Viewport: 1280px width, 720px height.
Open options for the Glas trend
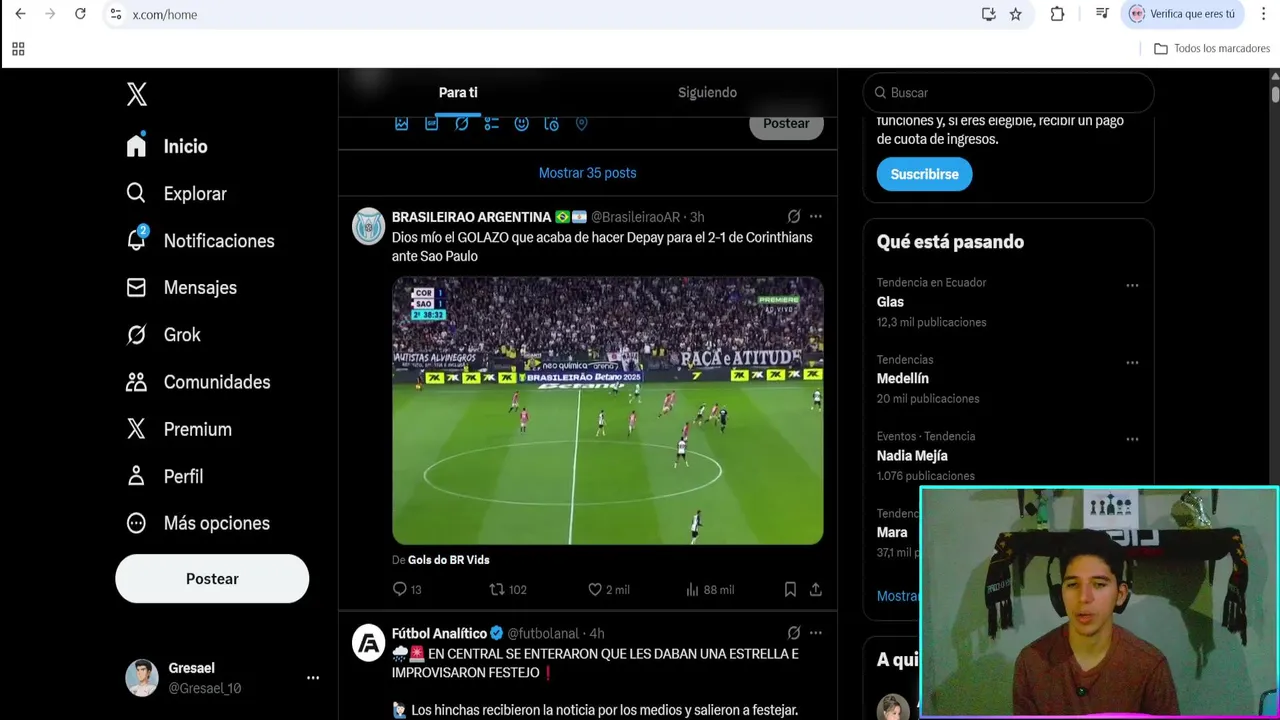coord(1132,285)
